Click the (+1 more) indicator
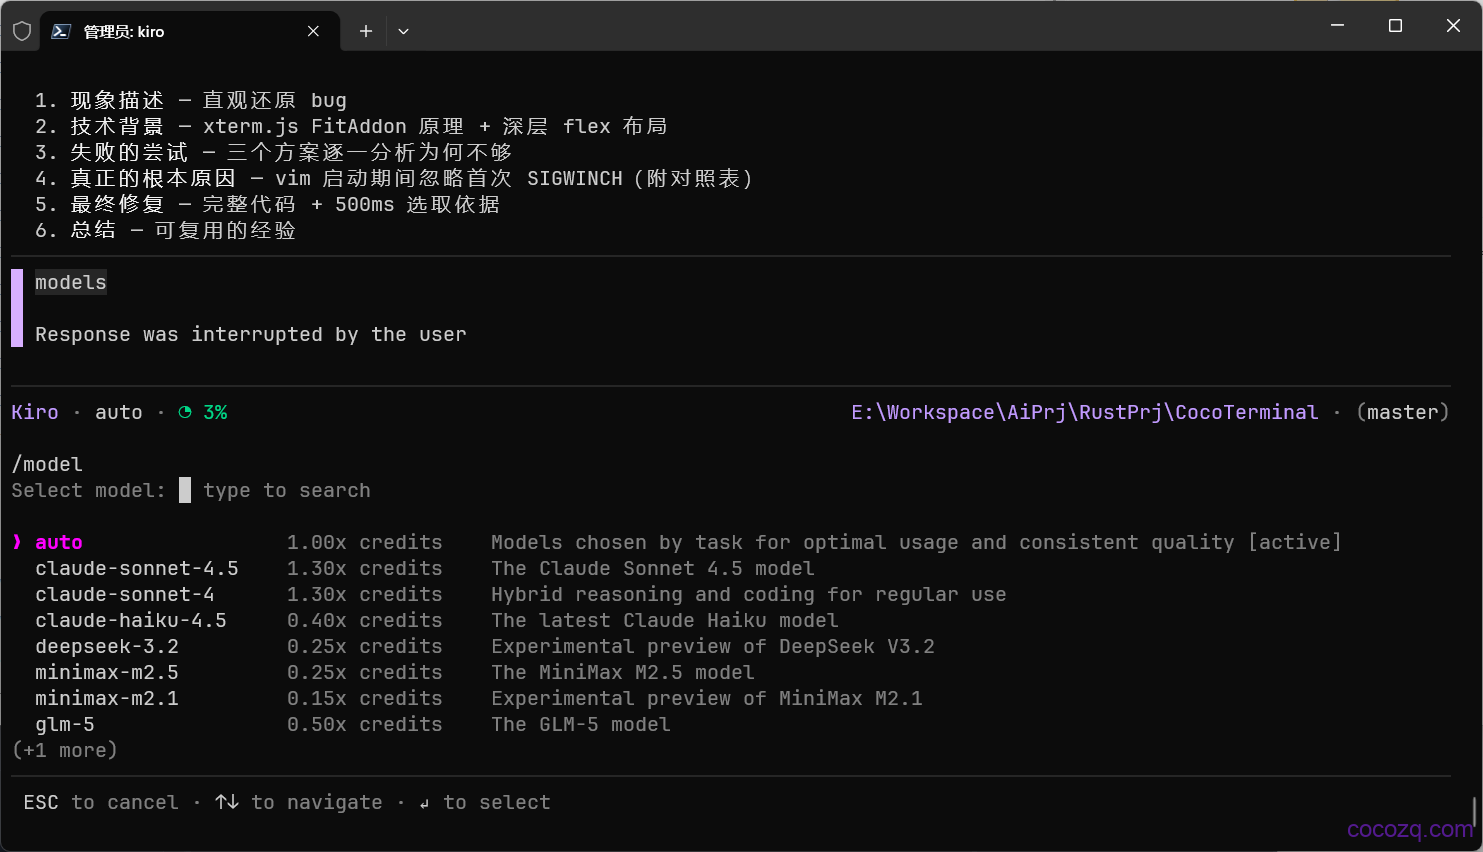 tap(65, 750)
